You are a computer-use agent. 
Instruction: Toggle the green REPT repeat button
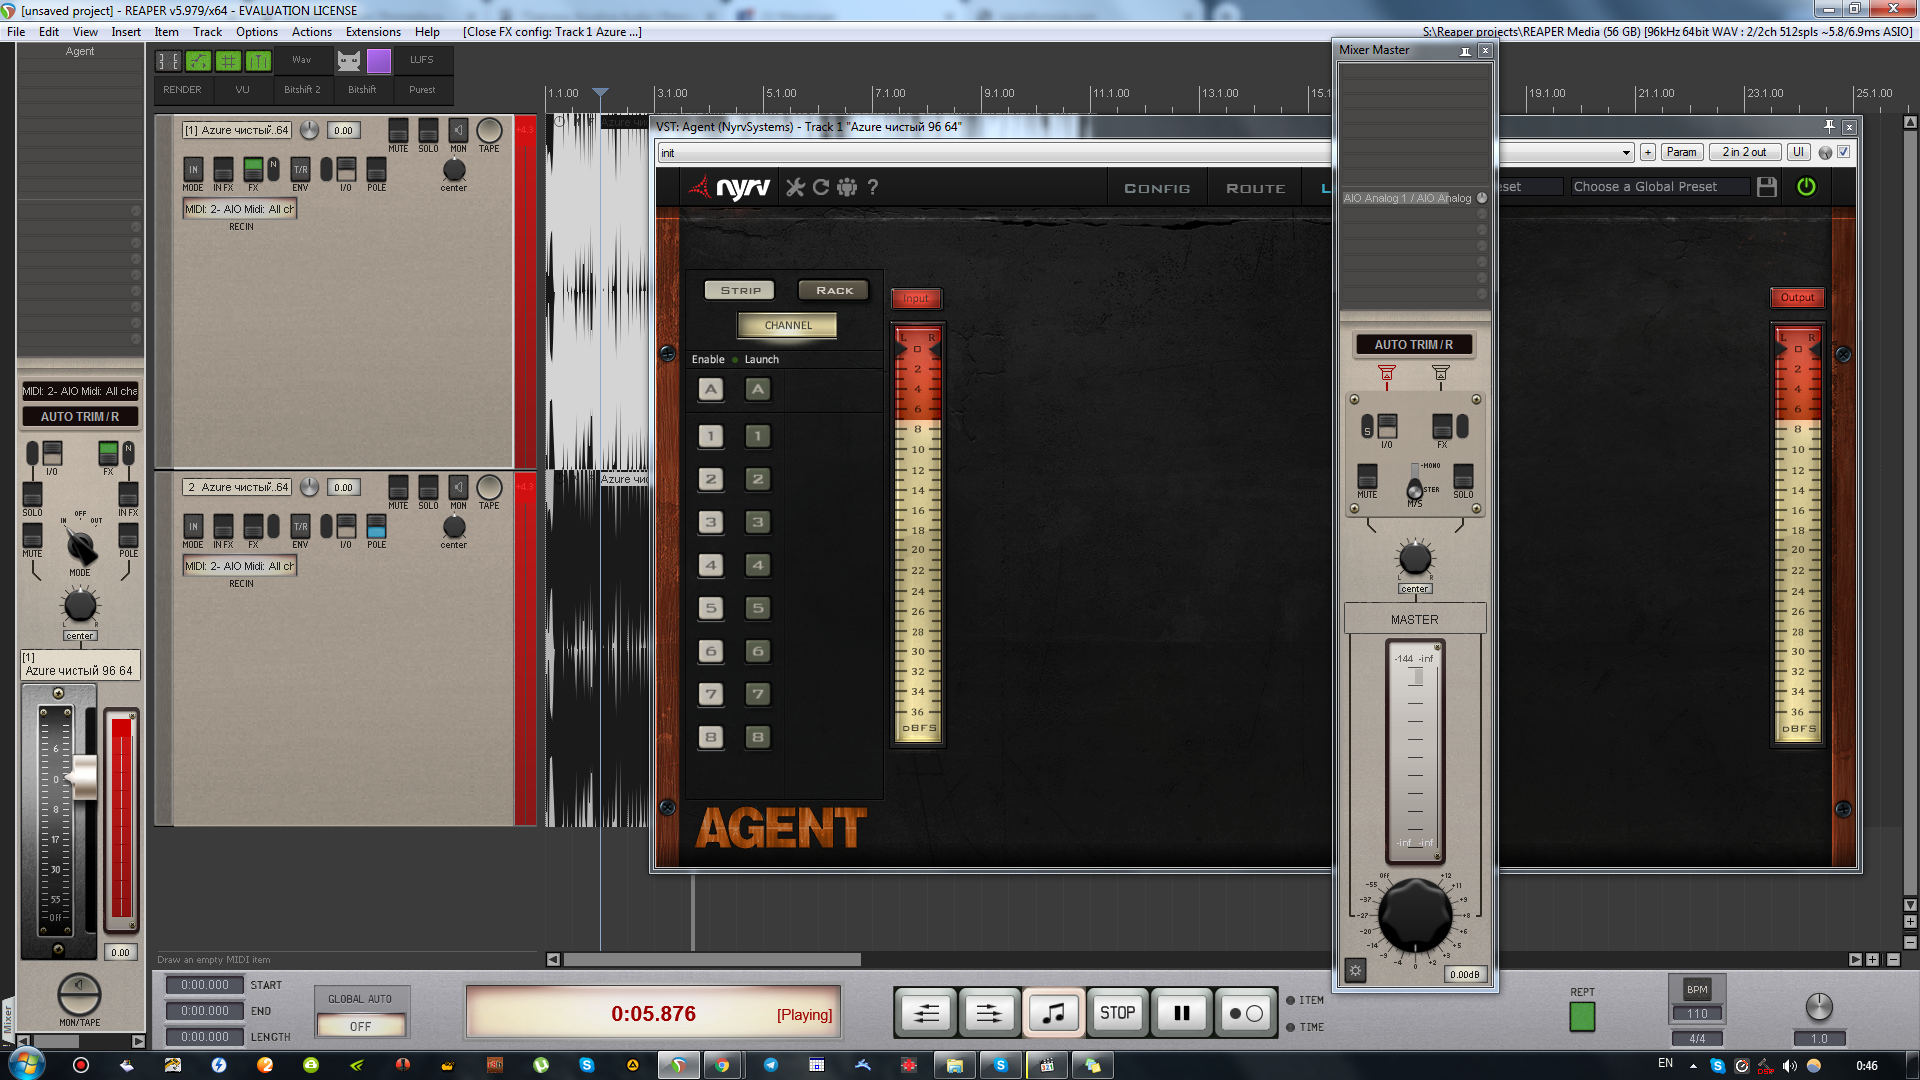tap(1582, 1016)
